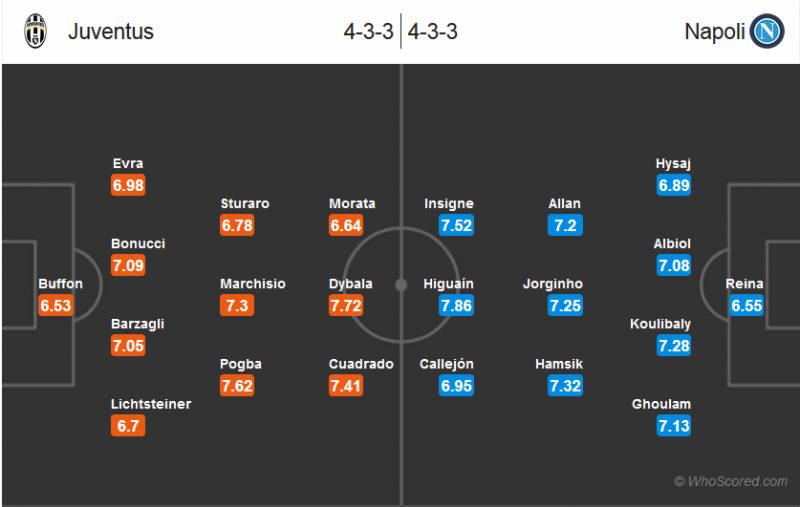
Task: Open the Napoli team name link
Action: (714, 32)
